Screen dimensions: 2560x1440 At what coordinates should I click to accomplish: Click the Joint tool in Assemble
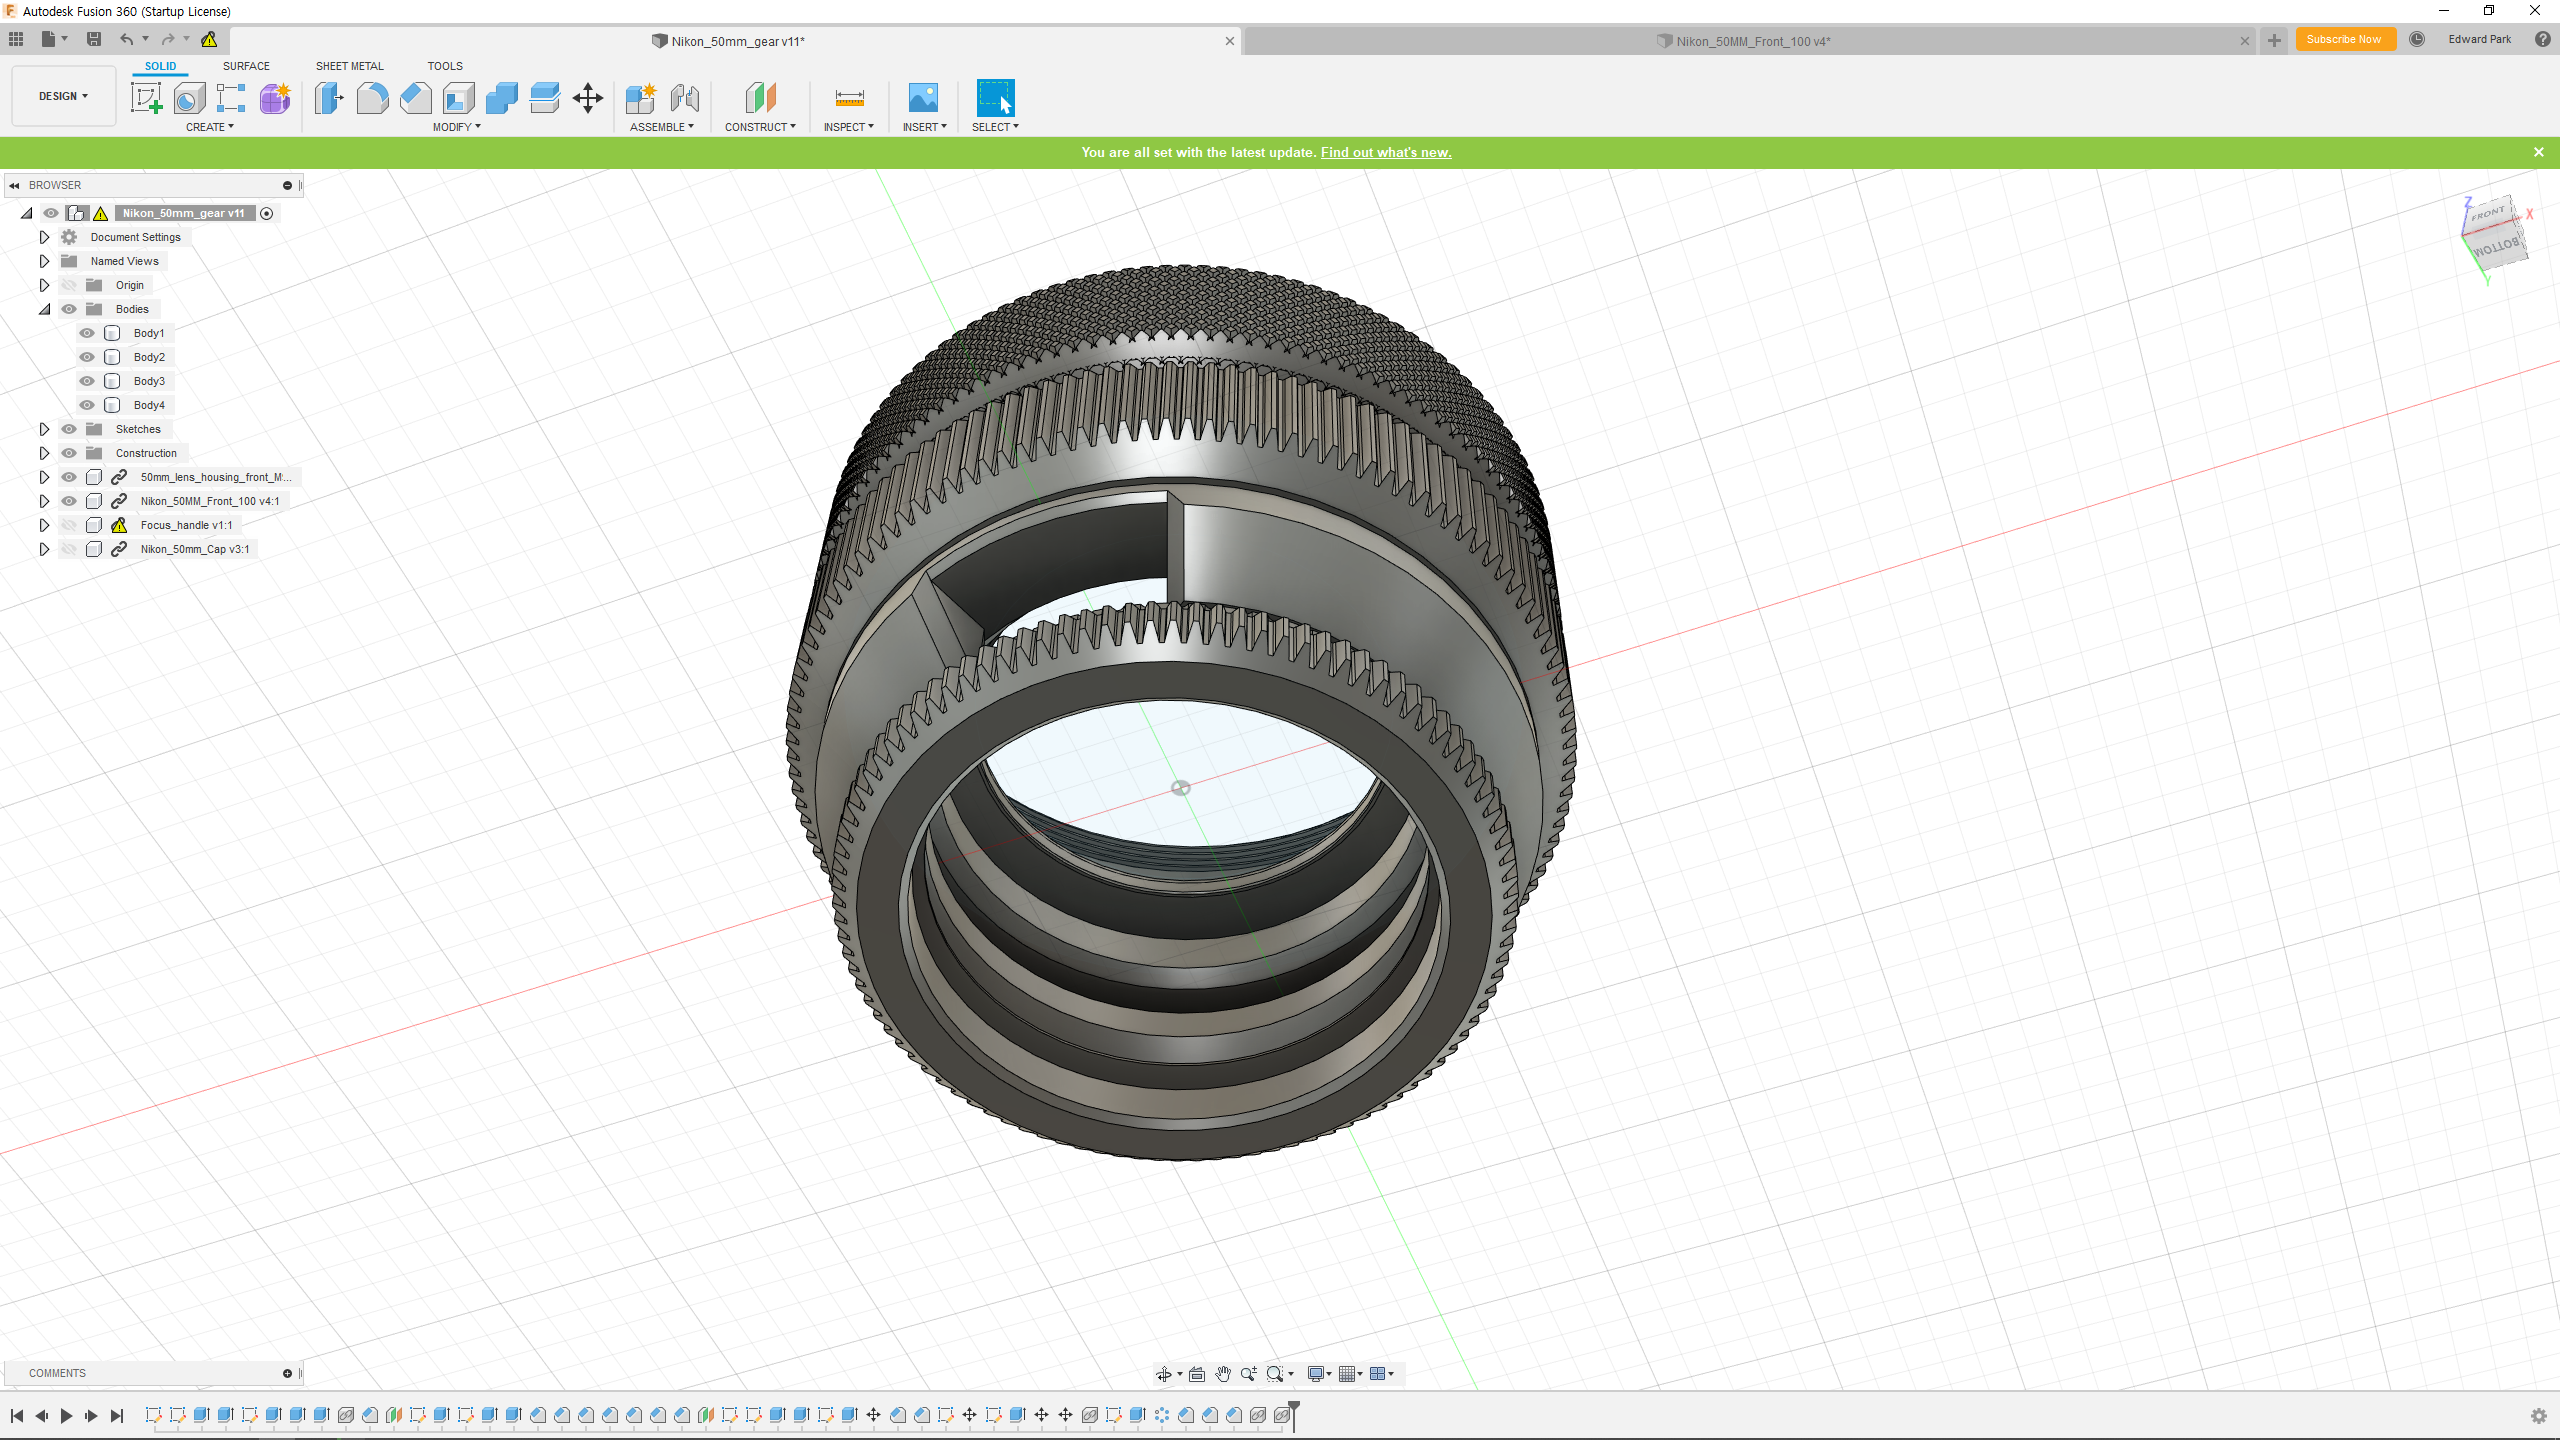pyautogui.click(x=685, y=98)
